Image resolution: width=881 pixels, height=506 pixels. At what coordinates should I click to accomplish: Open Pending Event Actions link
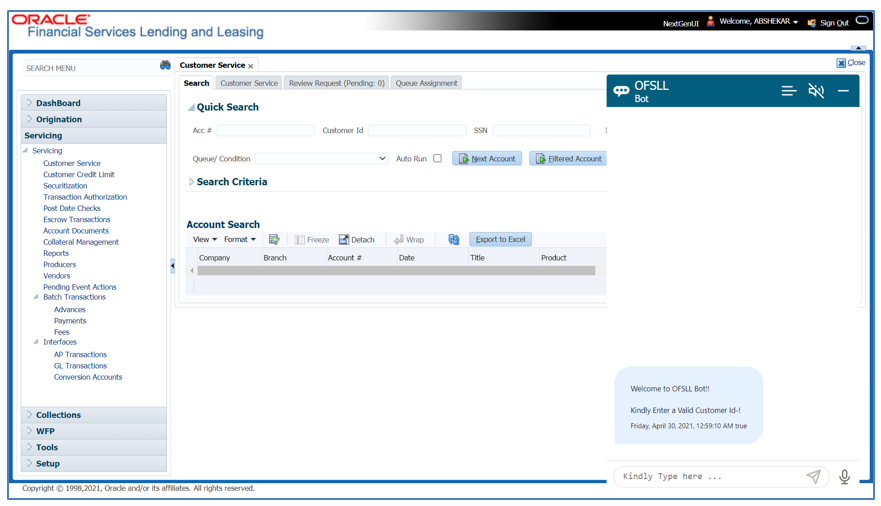click(x=79, y=286)
